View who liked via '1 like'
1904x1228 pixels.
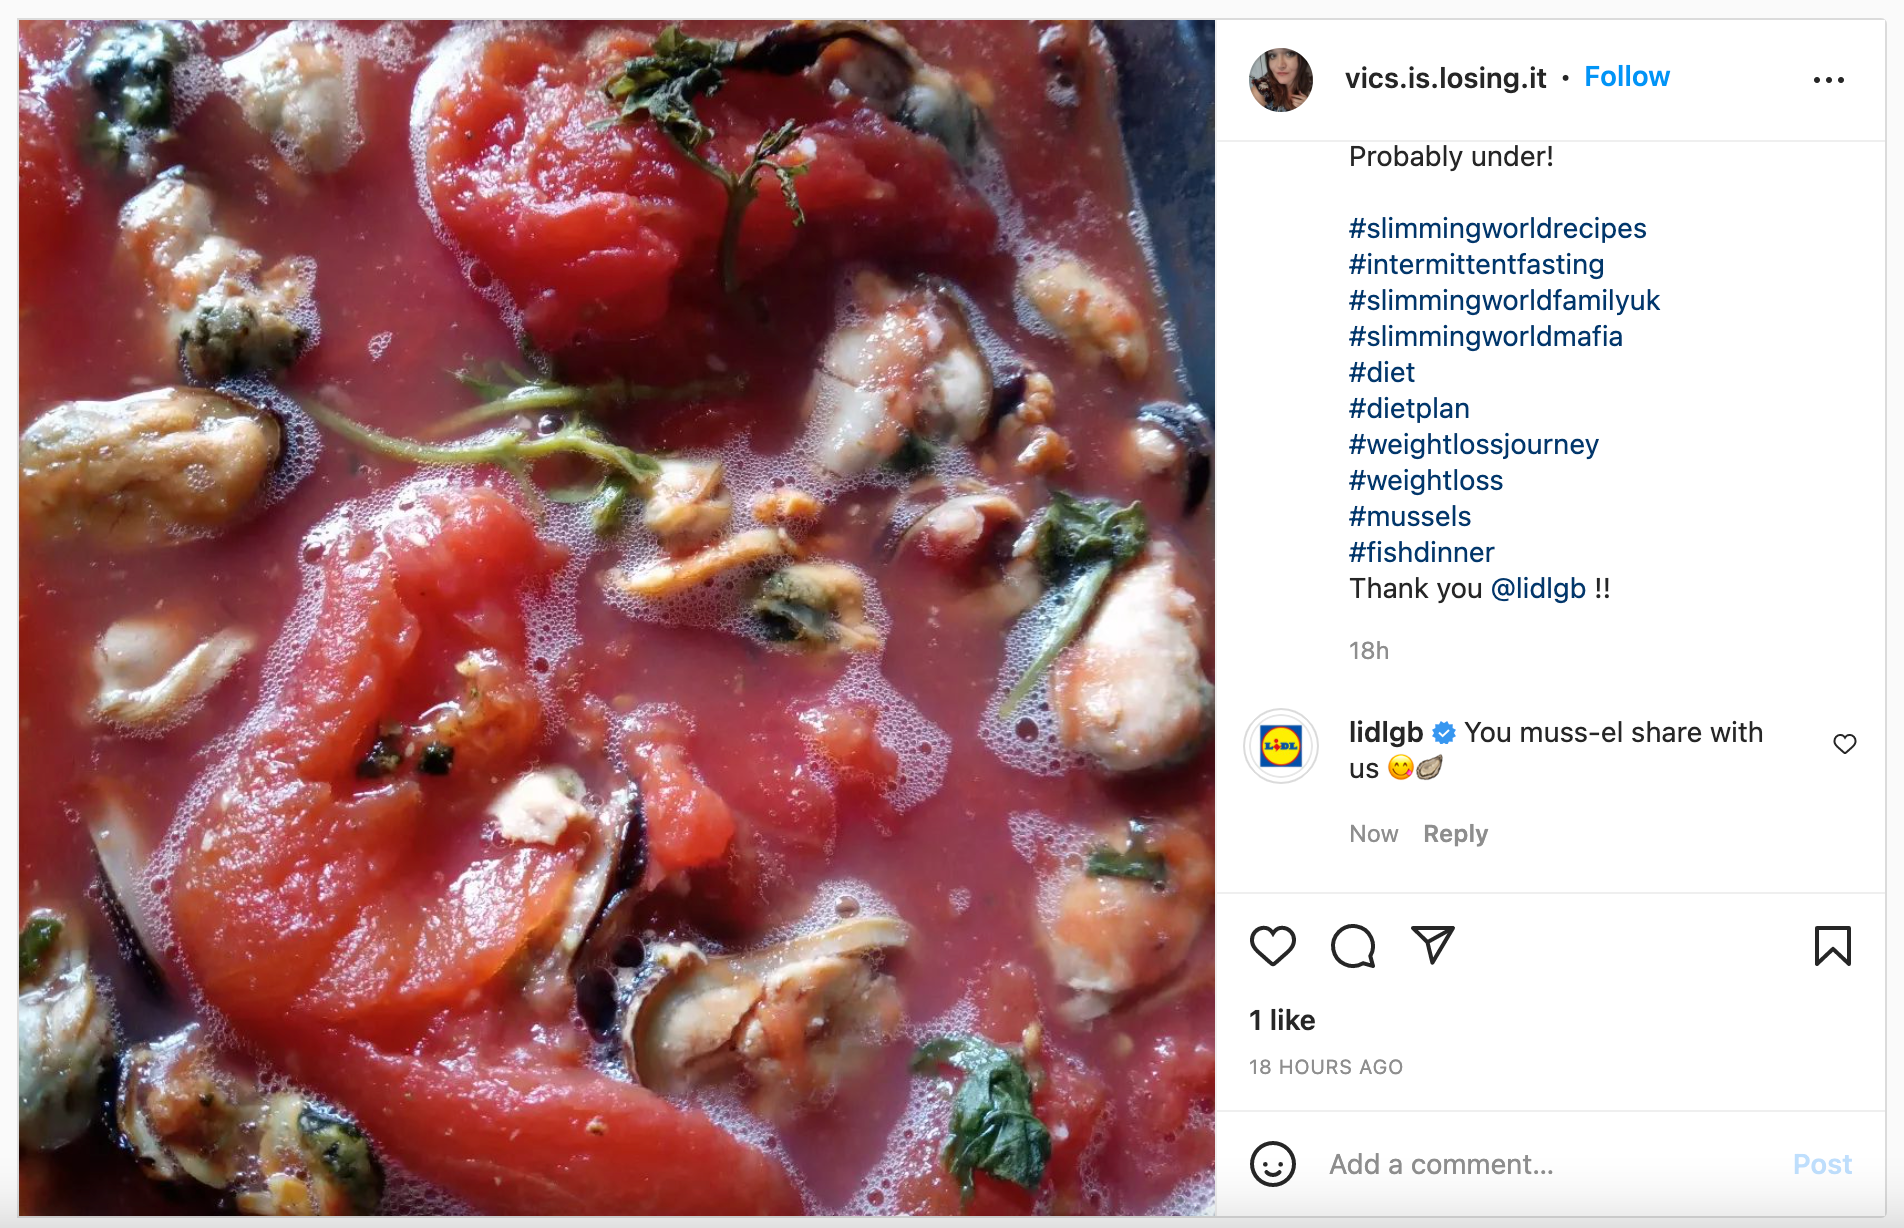[1282, 1020]
